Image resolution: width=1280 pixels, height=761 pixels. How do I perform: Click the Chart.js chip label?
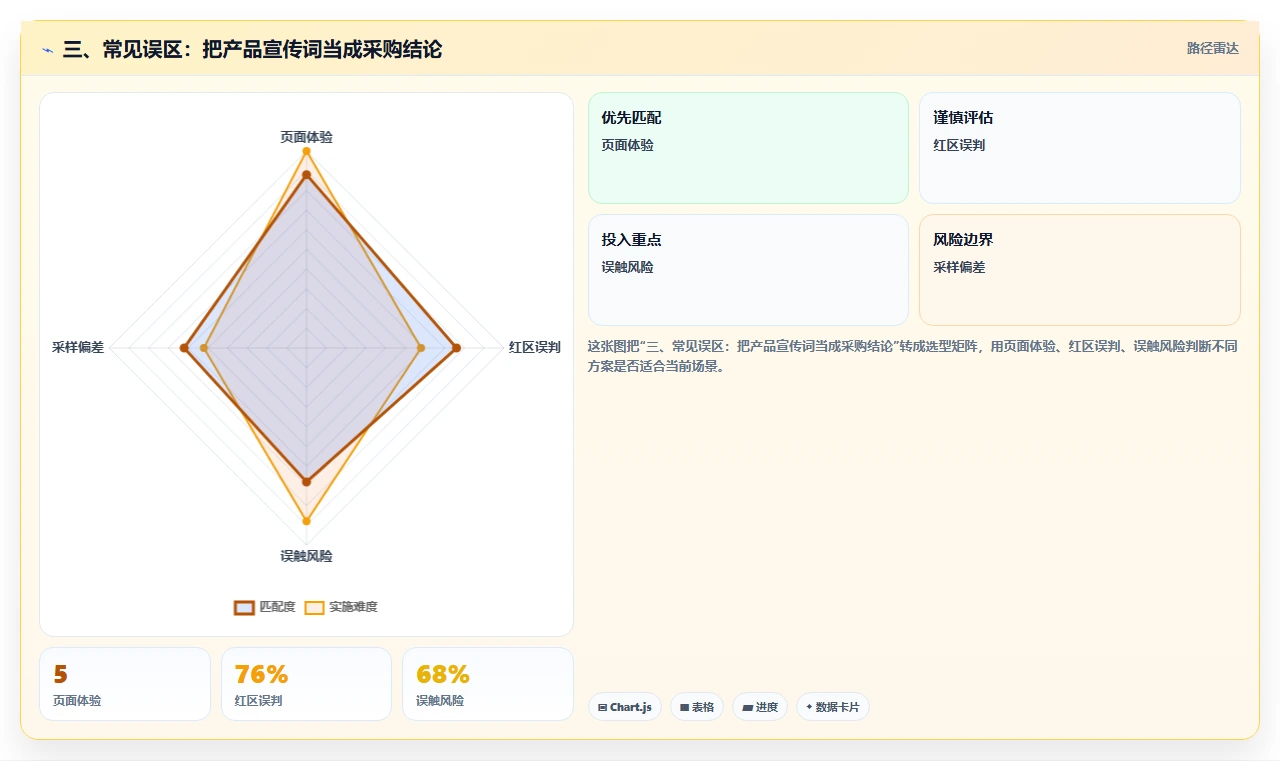click(x=631, y=707)
